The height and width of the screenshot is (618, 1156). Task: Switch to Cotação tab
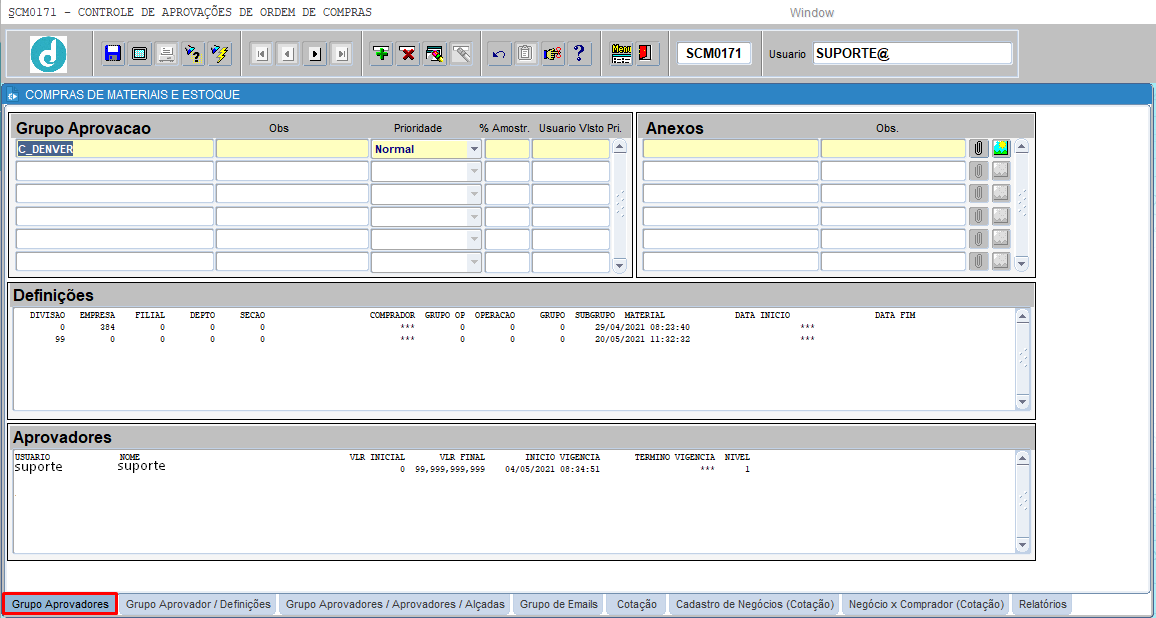pyautogui.click(x=636, y=604)
